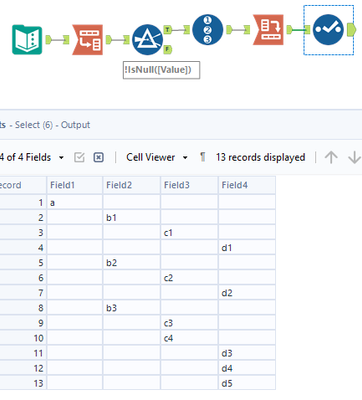The height and width of the screenshot is (400, 362).
Task: Select the cell containing 'c3'
Action: click(189, 323)
